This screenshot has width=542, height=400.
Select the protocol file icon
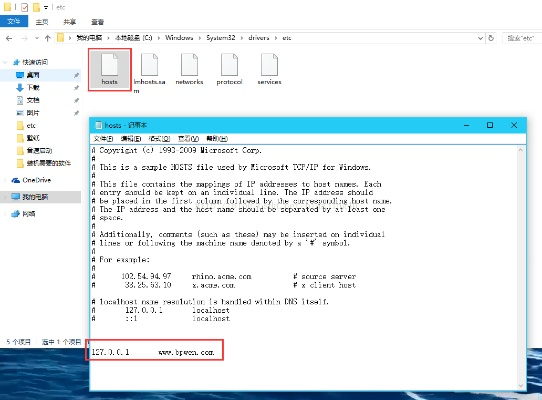coord(229,69)
